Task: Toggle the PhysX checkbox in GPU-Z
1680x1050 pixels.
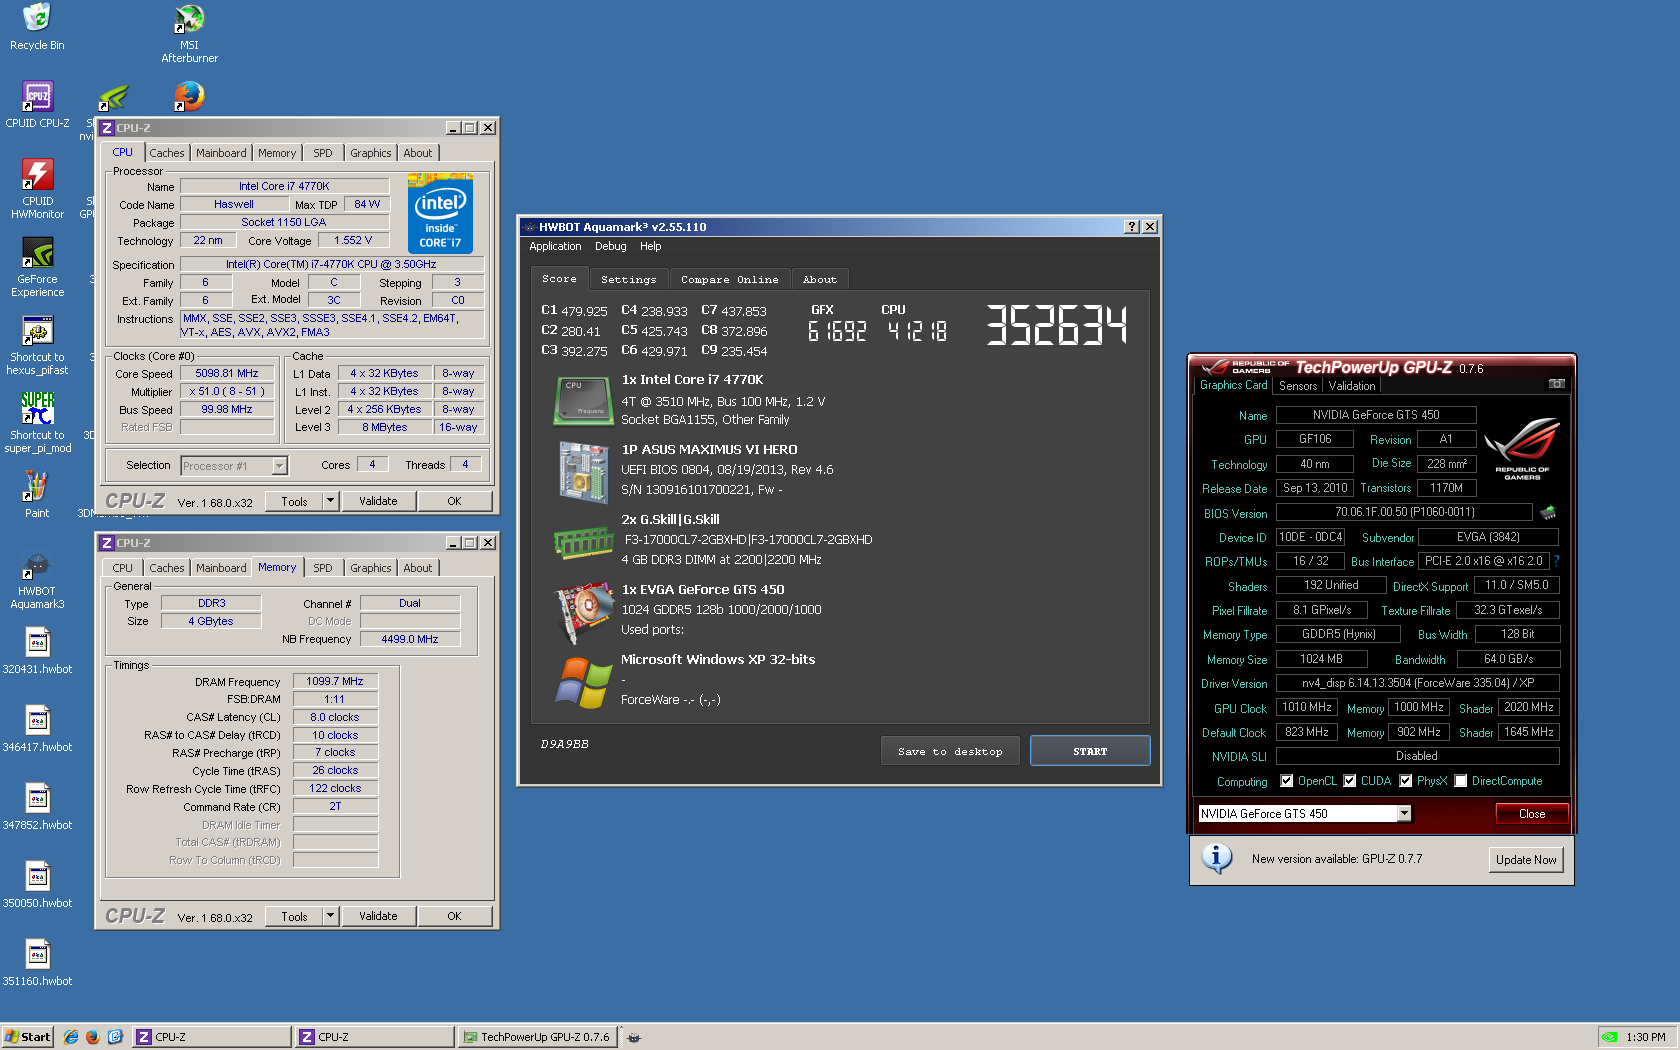Action: point(1406,781)
